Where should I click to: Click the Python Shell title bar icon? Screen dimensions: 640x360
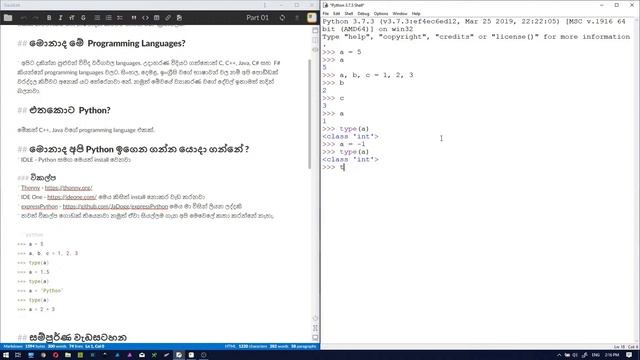[325, 5]
